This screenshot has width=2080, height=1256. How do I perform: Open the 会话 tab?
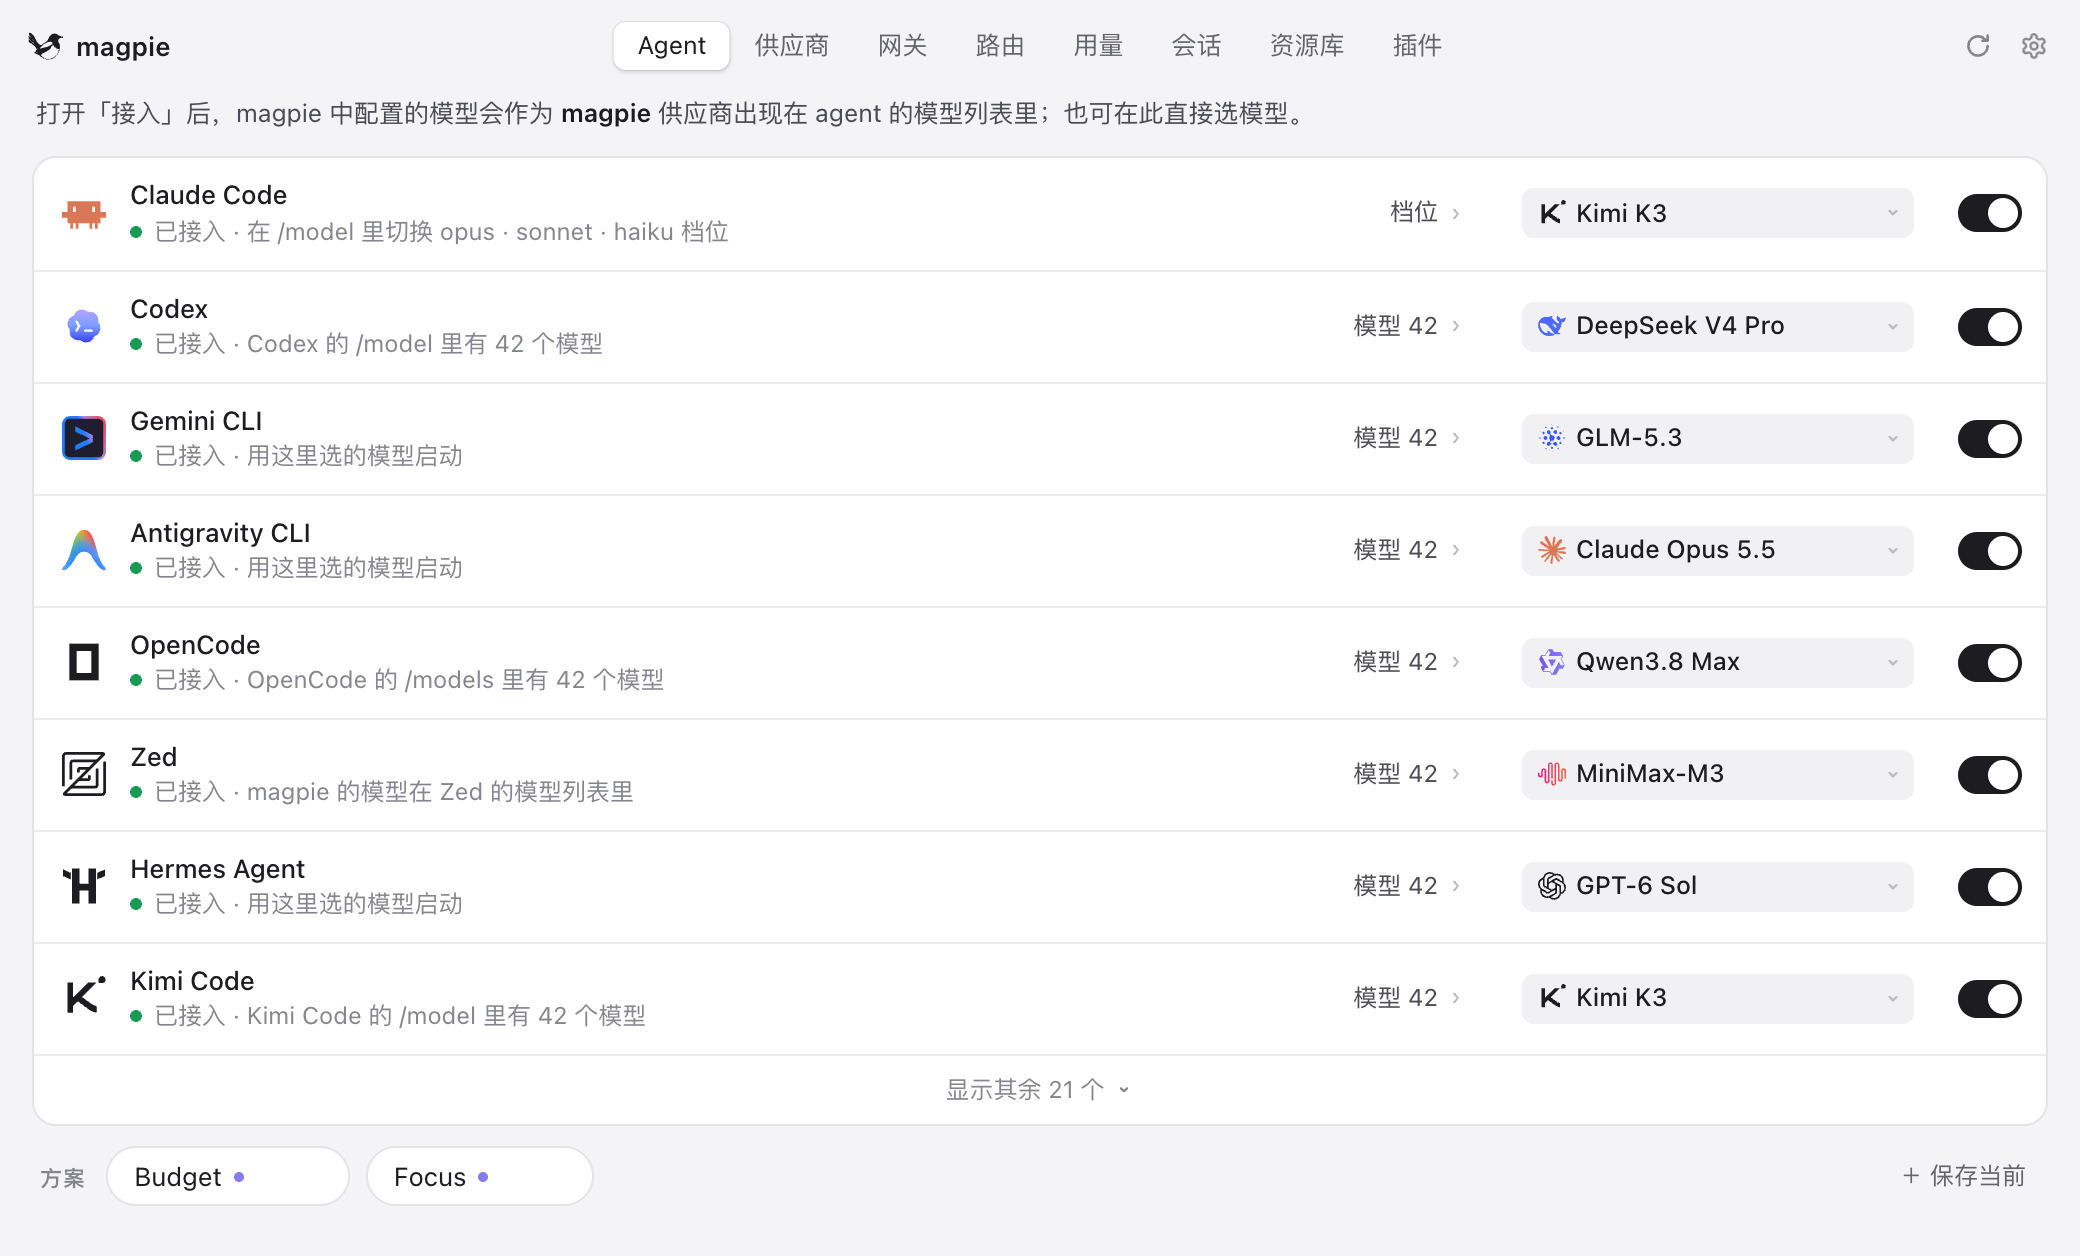(1196, 46)
